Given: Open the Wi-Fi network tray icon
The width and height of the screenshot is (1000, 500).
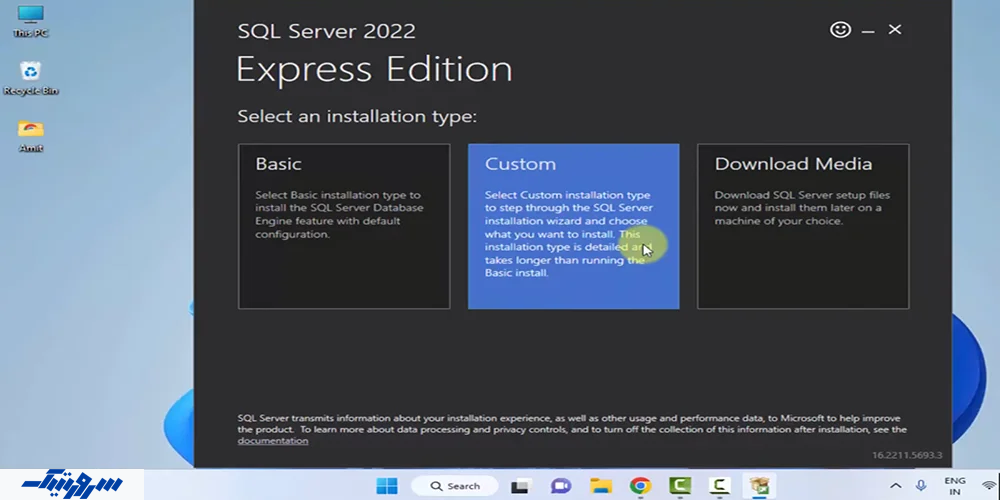Looking at the screenshot, I should pos(990,486).
